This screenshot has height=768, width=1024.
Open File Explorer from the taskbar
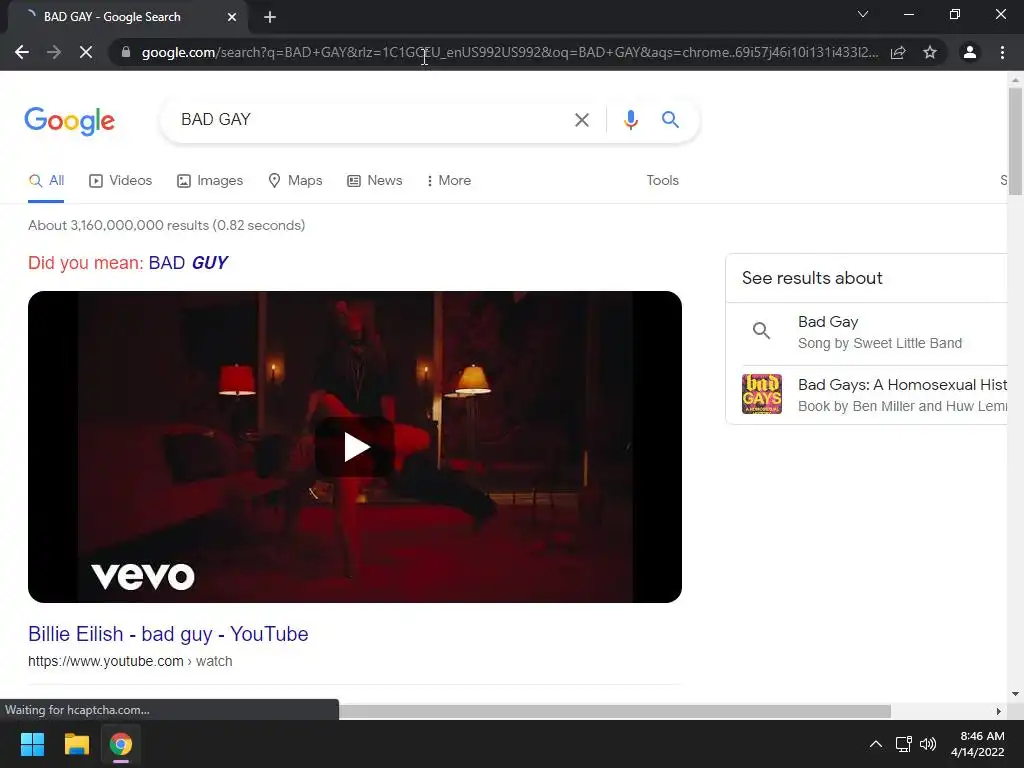(x=76, y=744)
